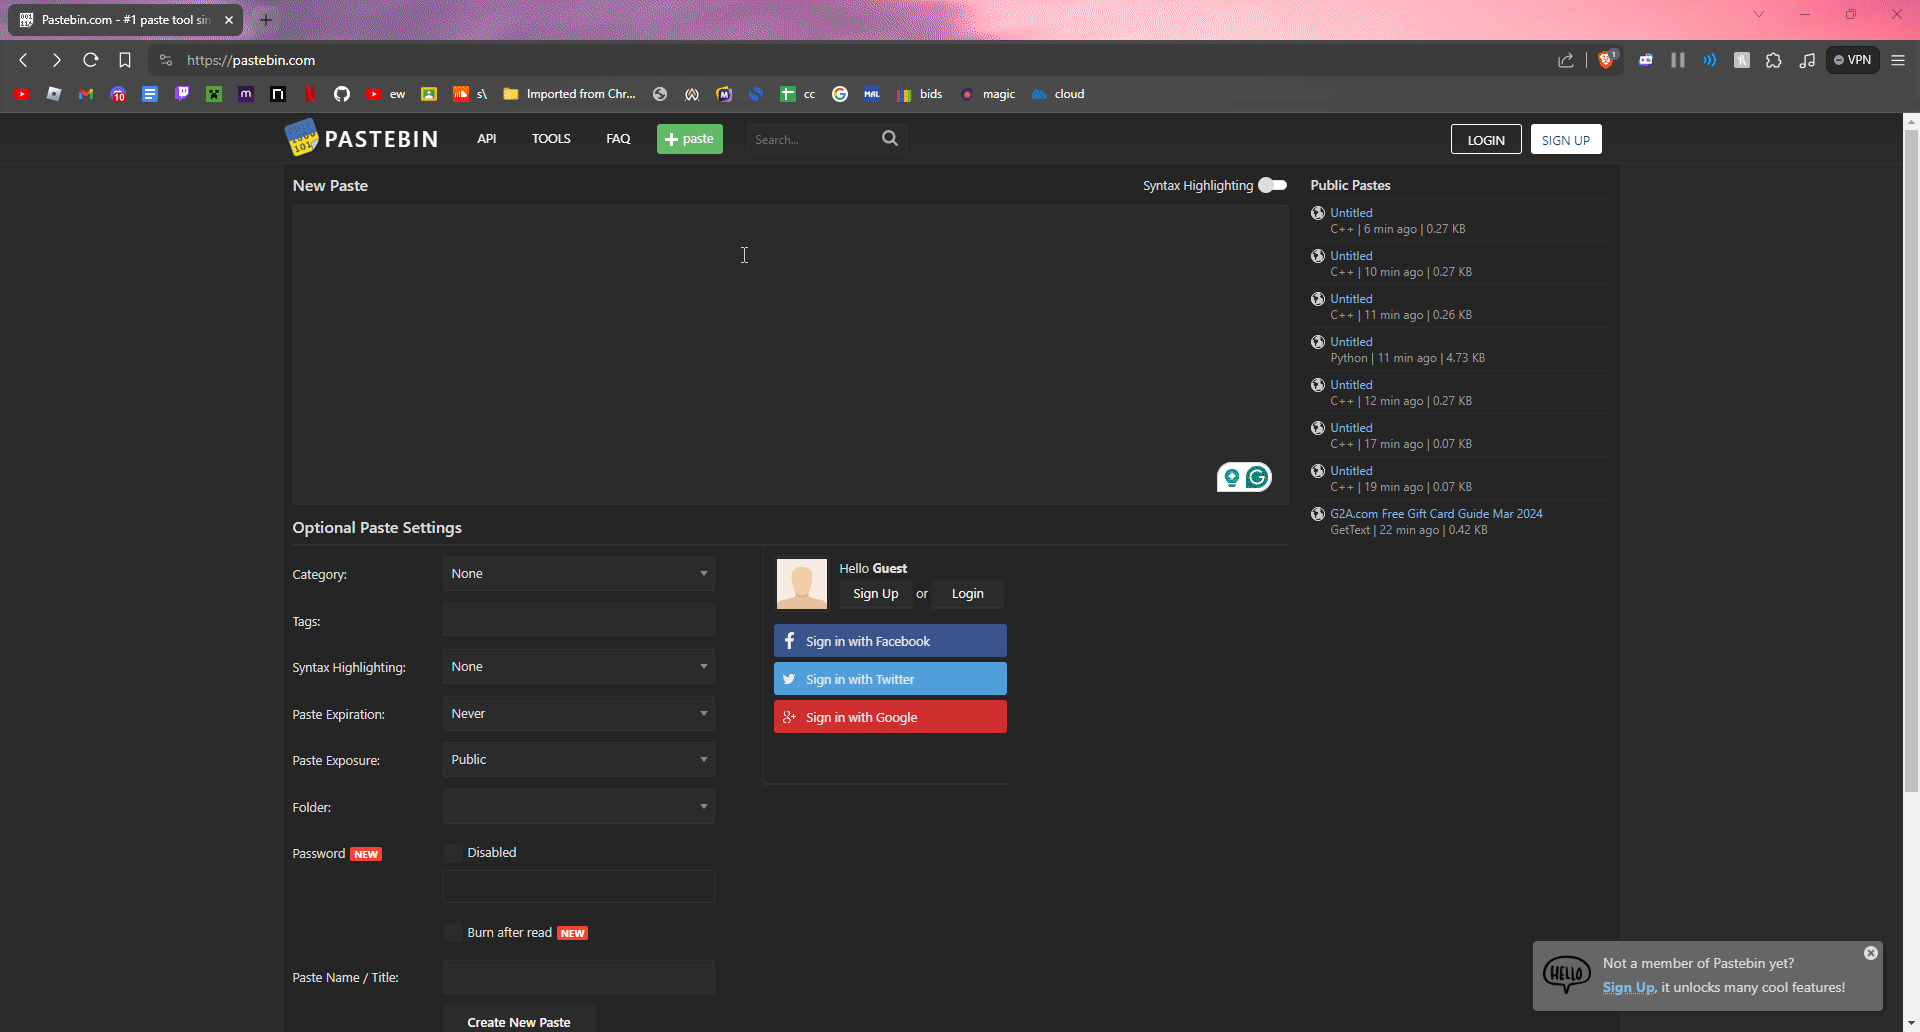Click the Paste Name / Title field
The width and height of the screenshot is (1920, 1032).
click(579, 977)
